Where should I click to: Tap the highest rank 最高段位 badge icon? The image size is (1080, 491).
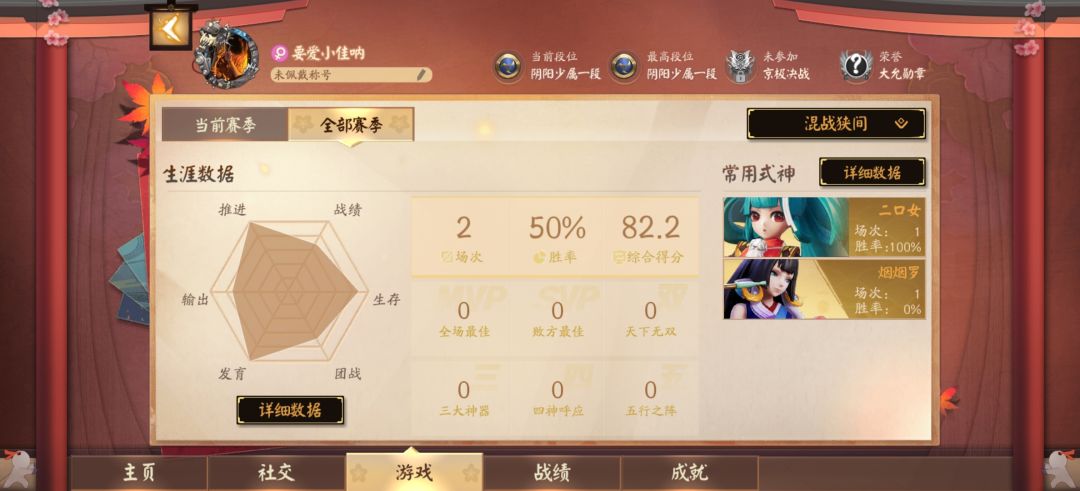click(x=624, y=66)
